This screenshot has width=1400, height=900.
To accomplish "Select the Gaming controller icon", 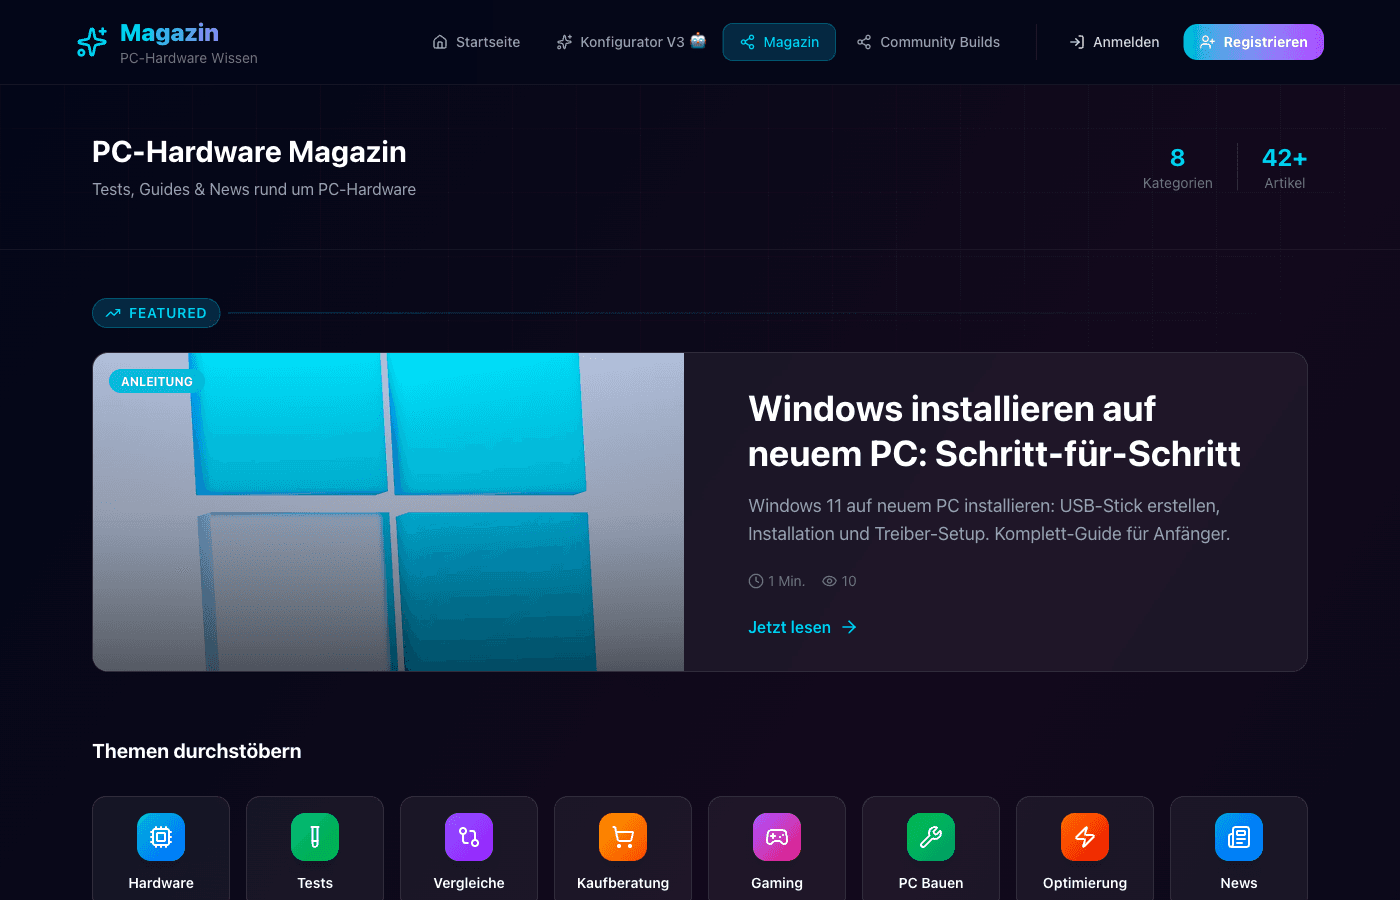I will (x=777, y=837).
